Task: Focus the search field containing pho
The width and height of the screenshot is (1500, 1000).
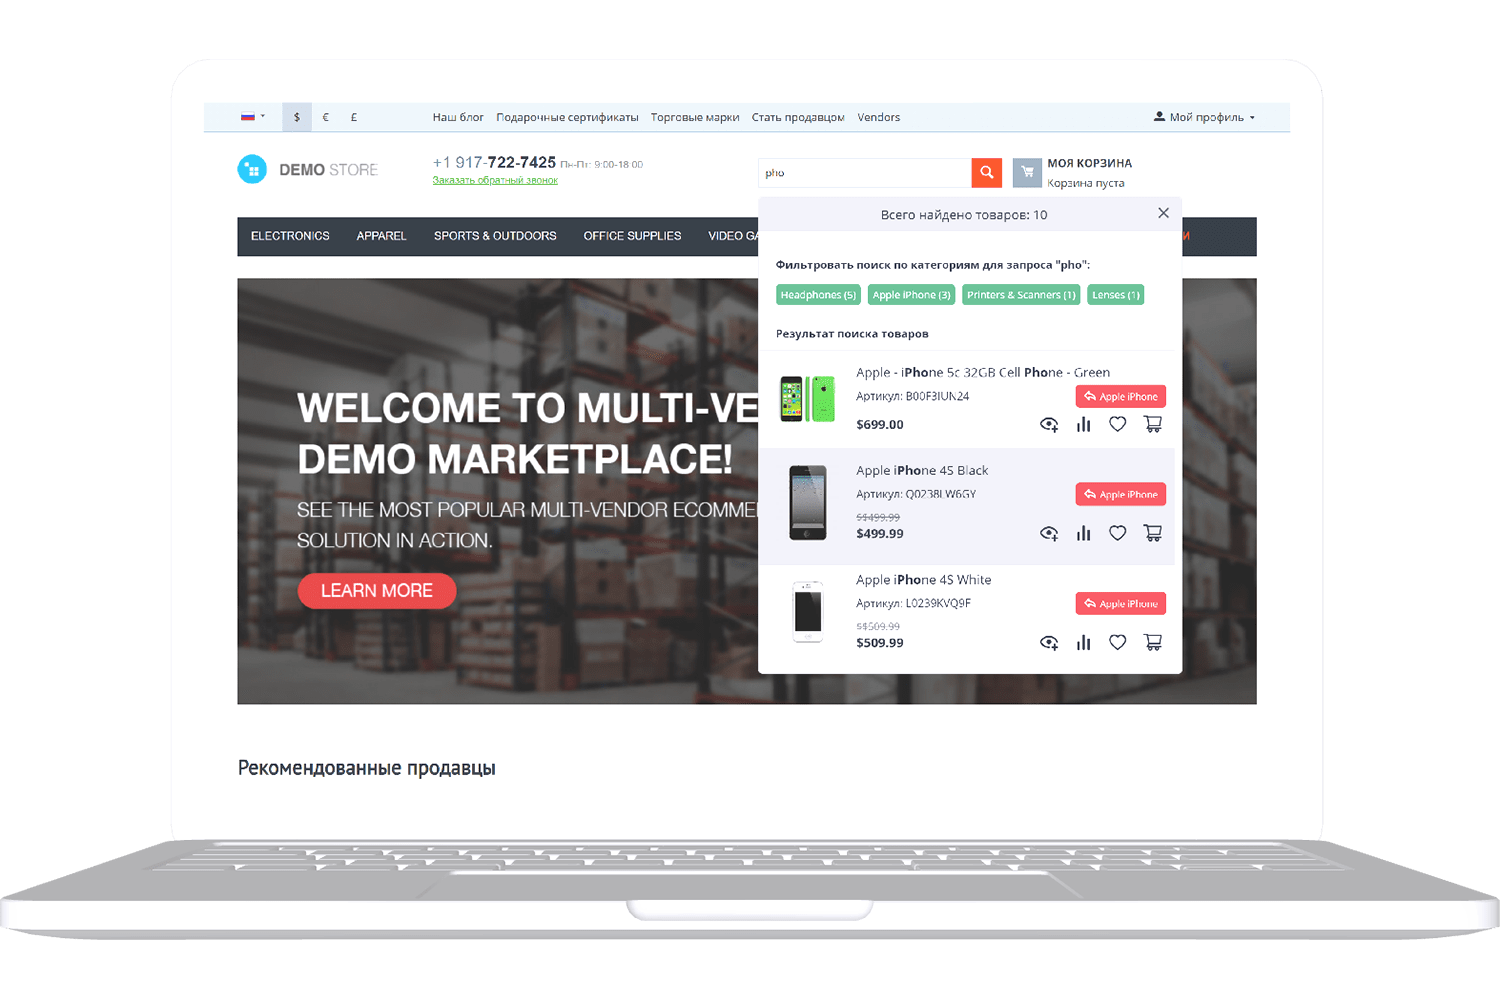Action: [865, 172]
